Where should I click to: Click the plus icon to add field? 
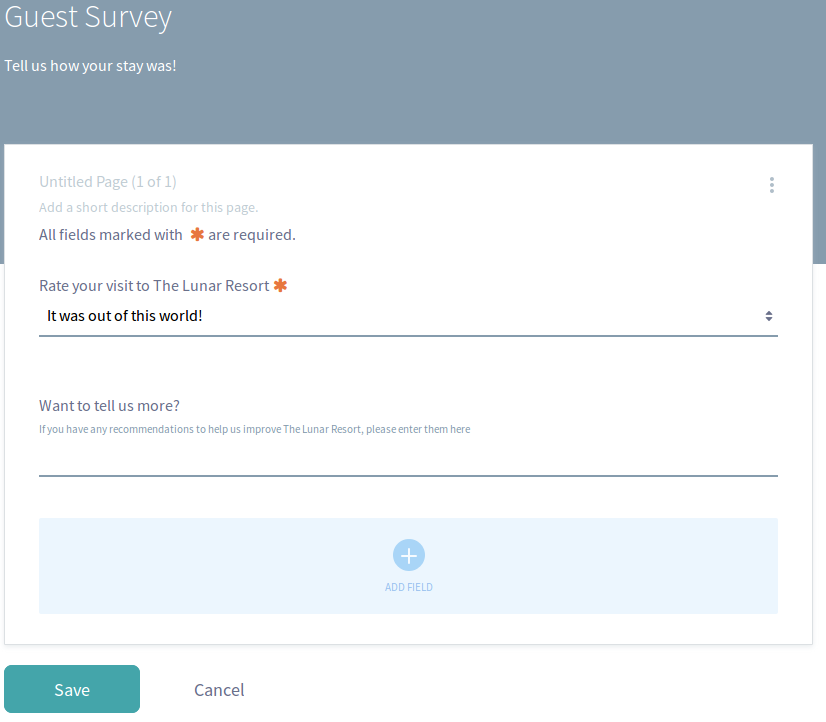point(409,555)
